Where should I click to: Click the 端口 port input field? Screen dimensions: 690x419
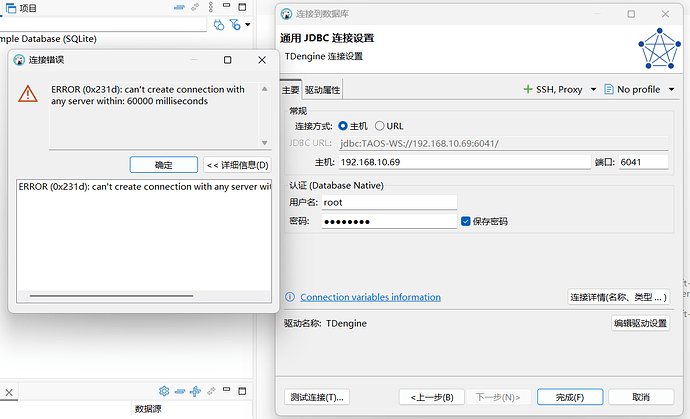pyautogui.click(x=643, y=162)
